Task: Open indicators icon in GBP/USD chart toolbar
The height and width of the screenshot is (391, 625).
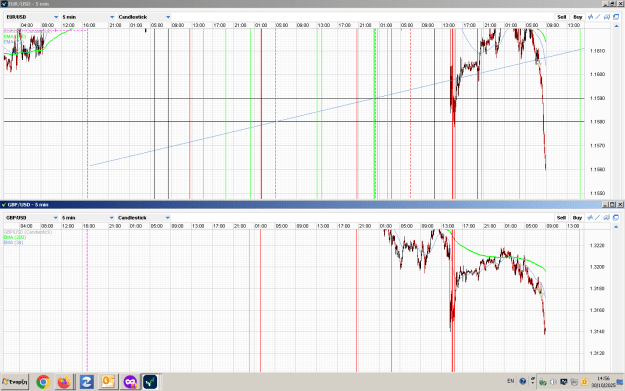Action: pos(590,217)
